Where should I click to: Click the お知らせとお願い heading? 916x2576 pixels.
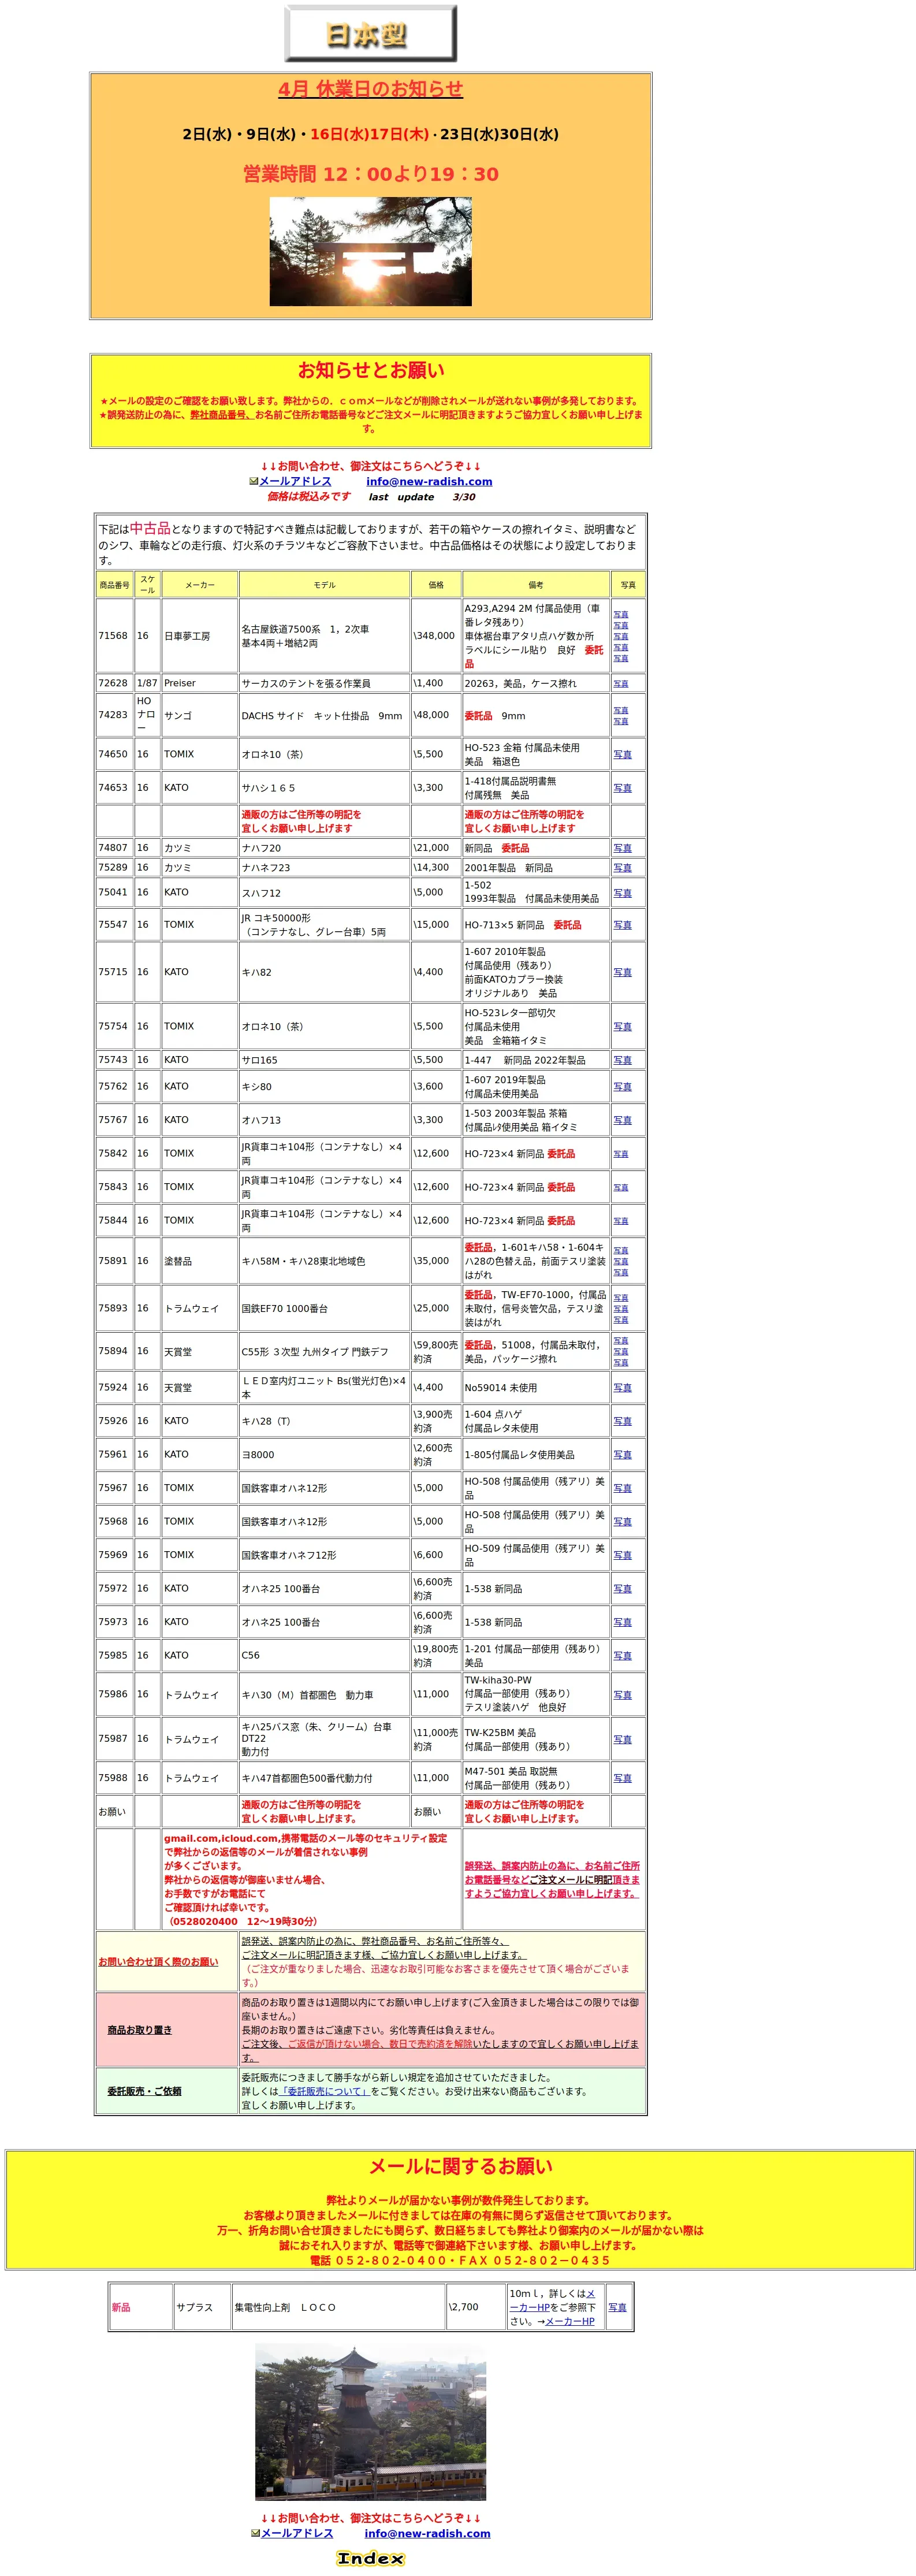pyautogui.click(x=370, y=370)
